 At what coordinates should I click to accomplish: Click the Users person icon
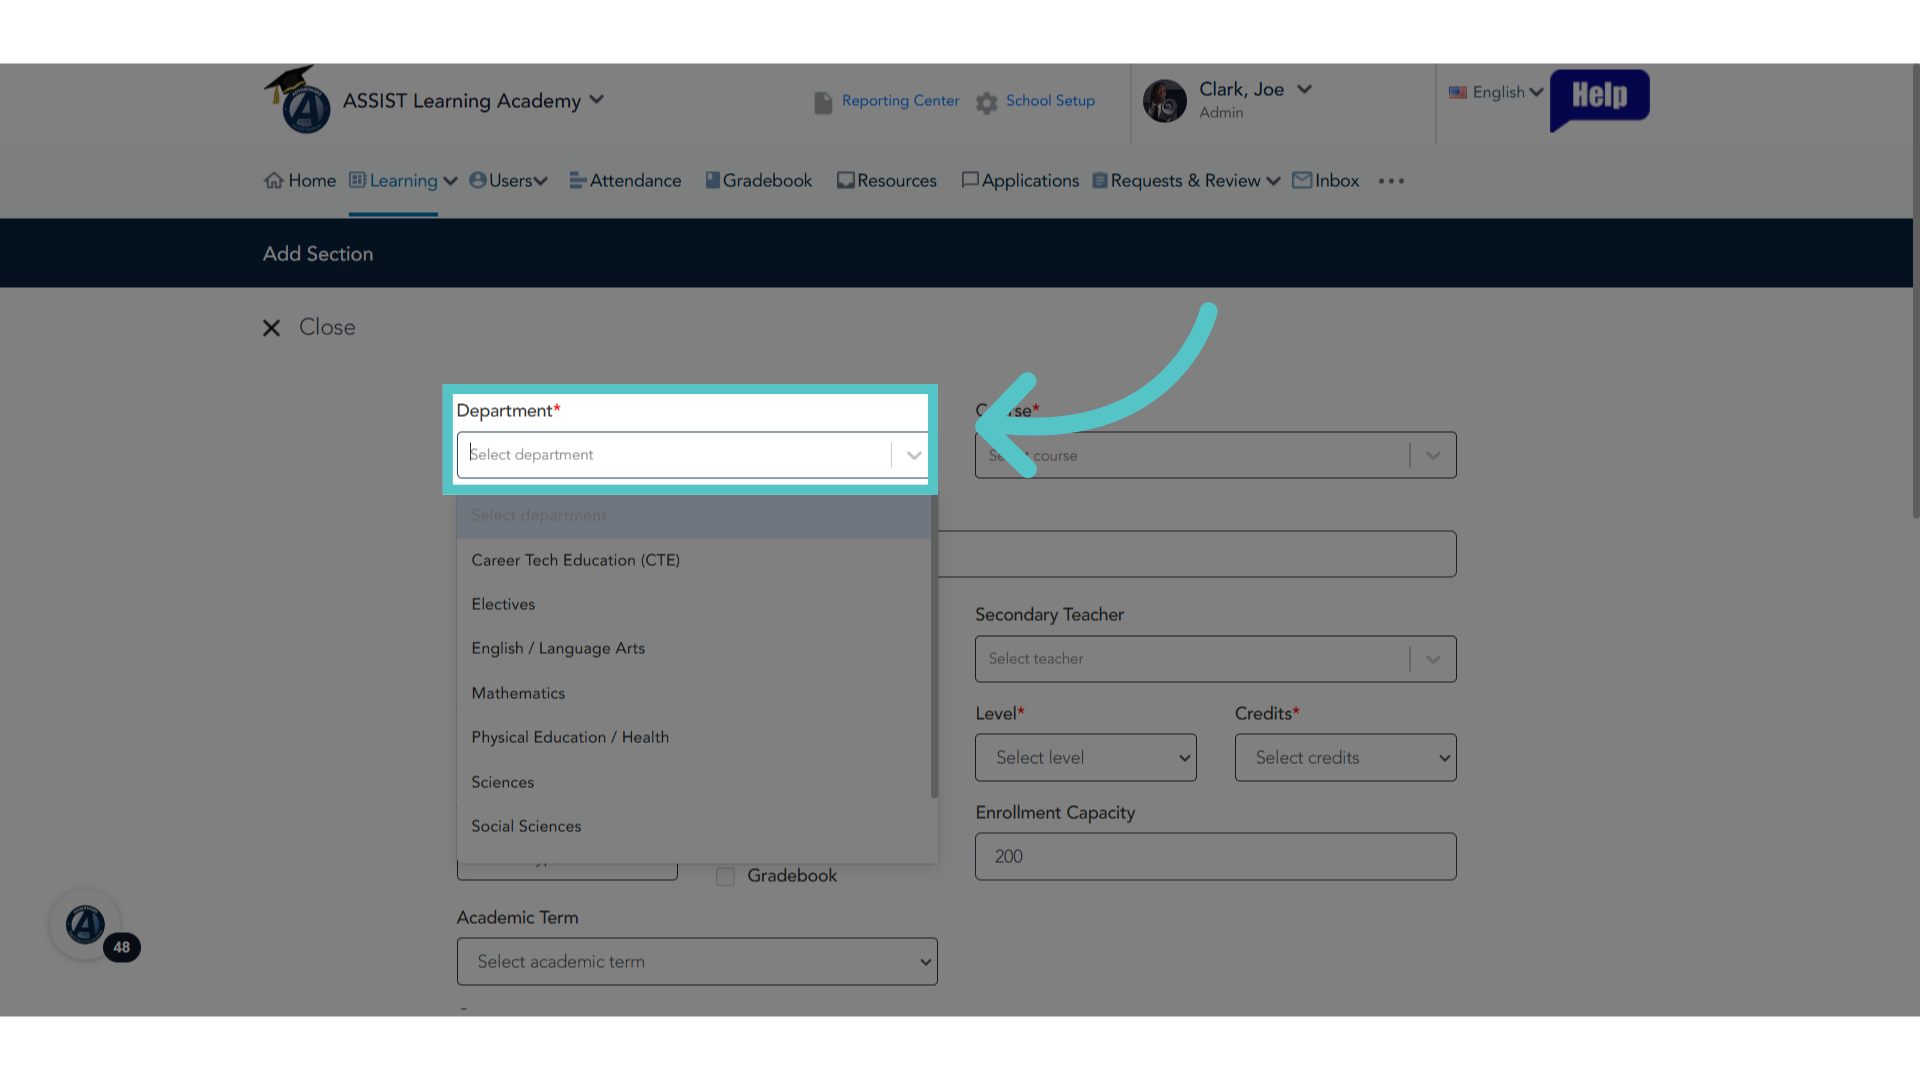[x=478, y=180]
